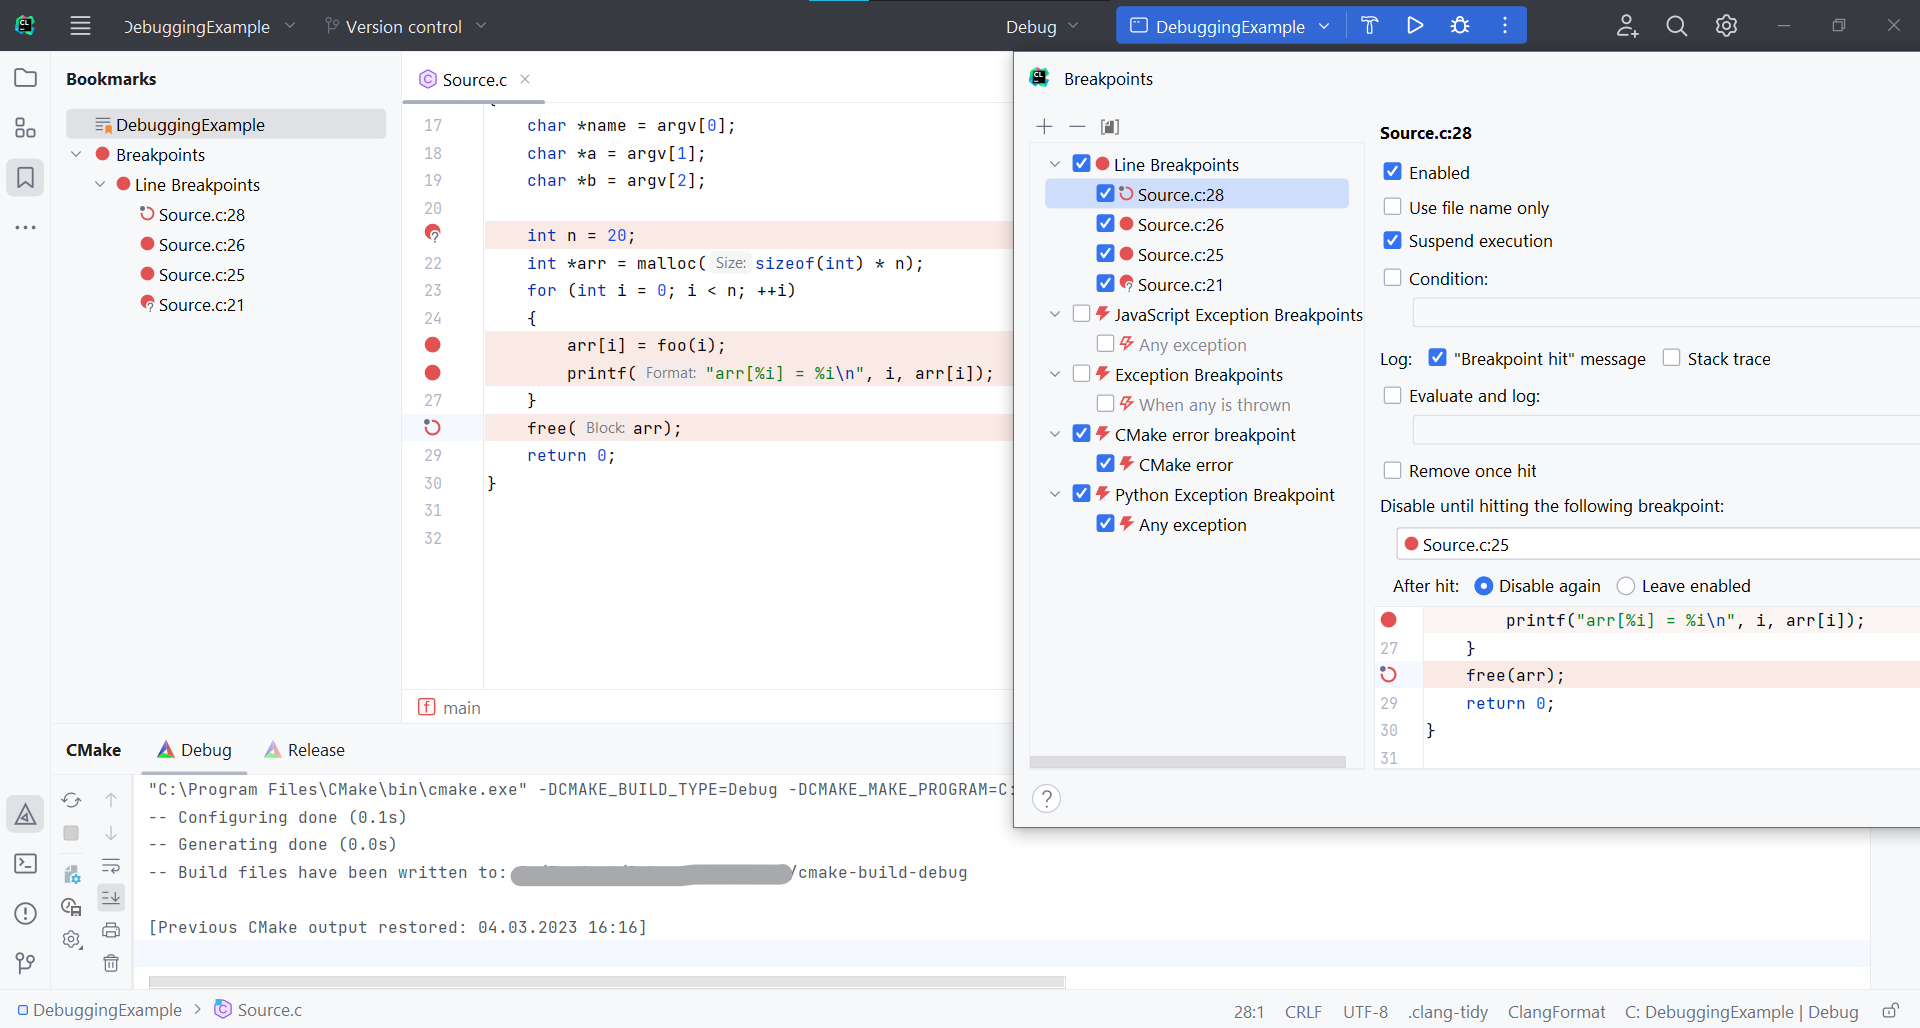The width and height of the screenshot is (1920, 1028).
Task: Enable the Condition checkbox
Action: [x=1392, y=278]
